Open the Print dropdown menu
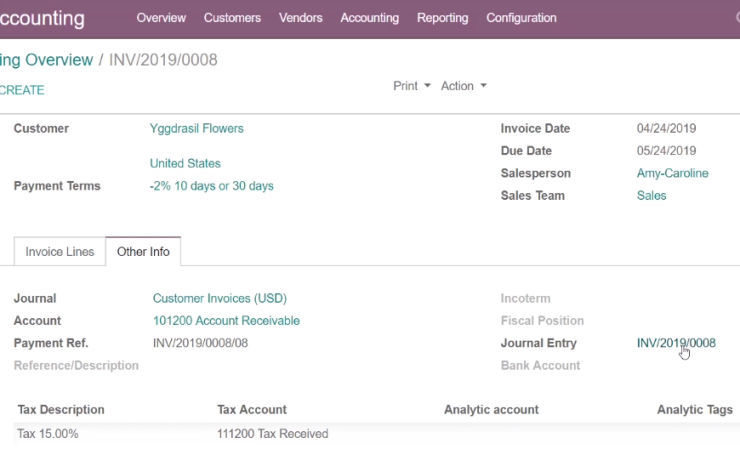This screenshot has height=466, width=740. click(x=412, y=86)
